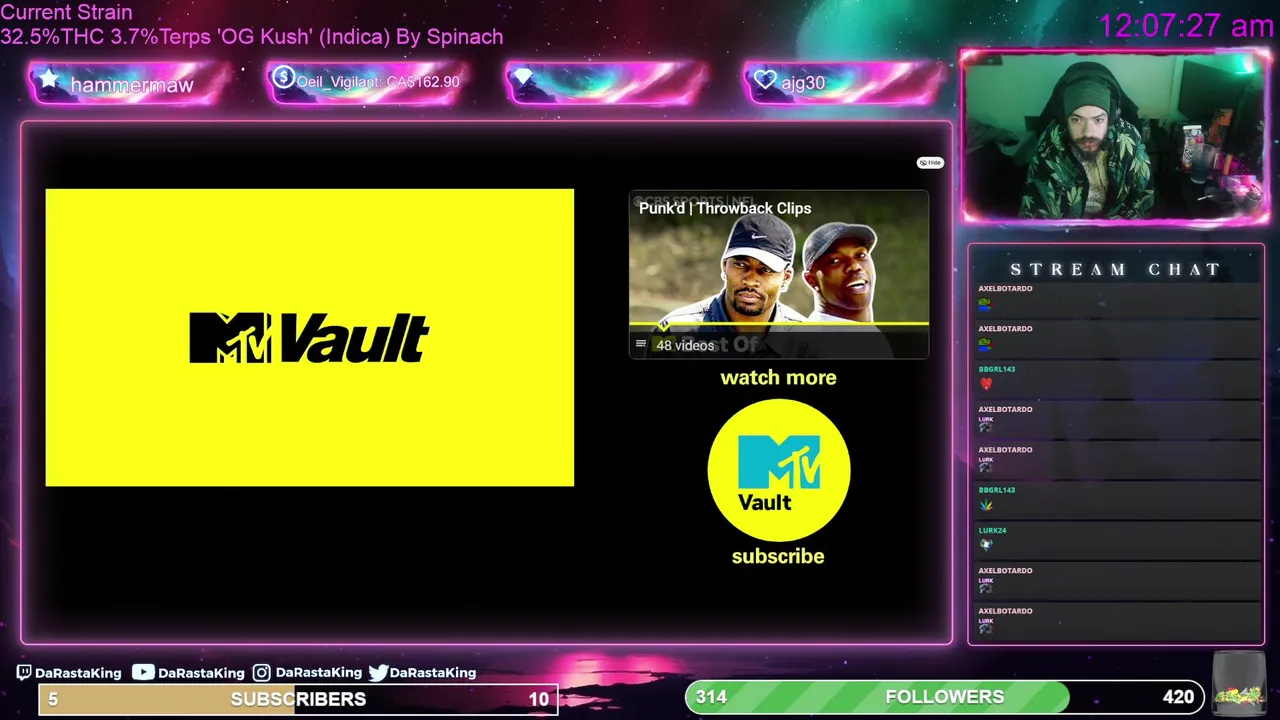This screenshot has width=1280, height=720.
Task: Click the heart icon beside ajg30
Action: pyautogui.click(x=765, y=80)
